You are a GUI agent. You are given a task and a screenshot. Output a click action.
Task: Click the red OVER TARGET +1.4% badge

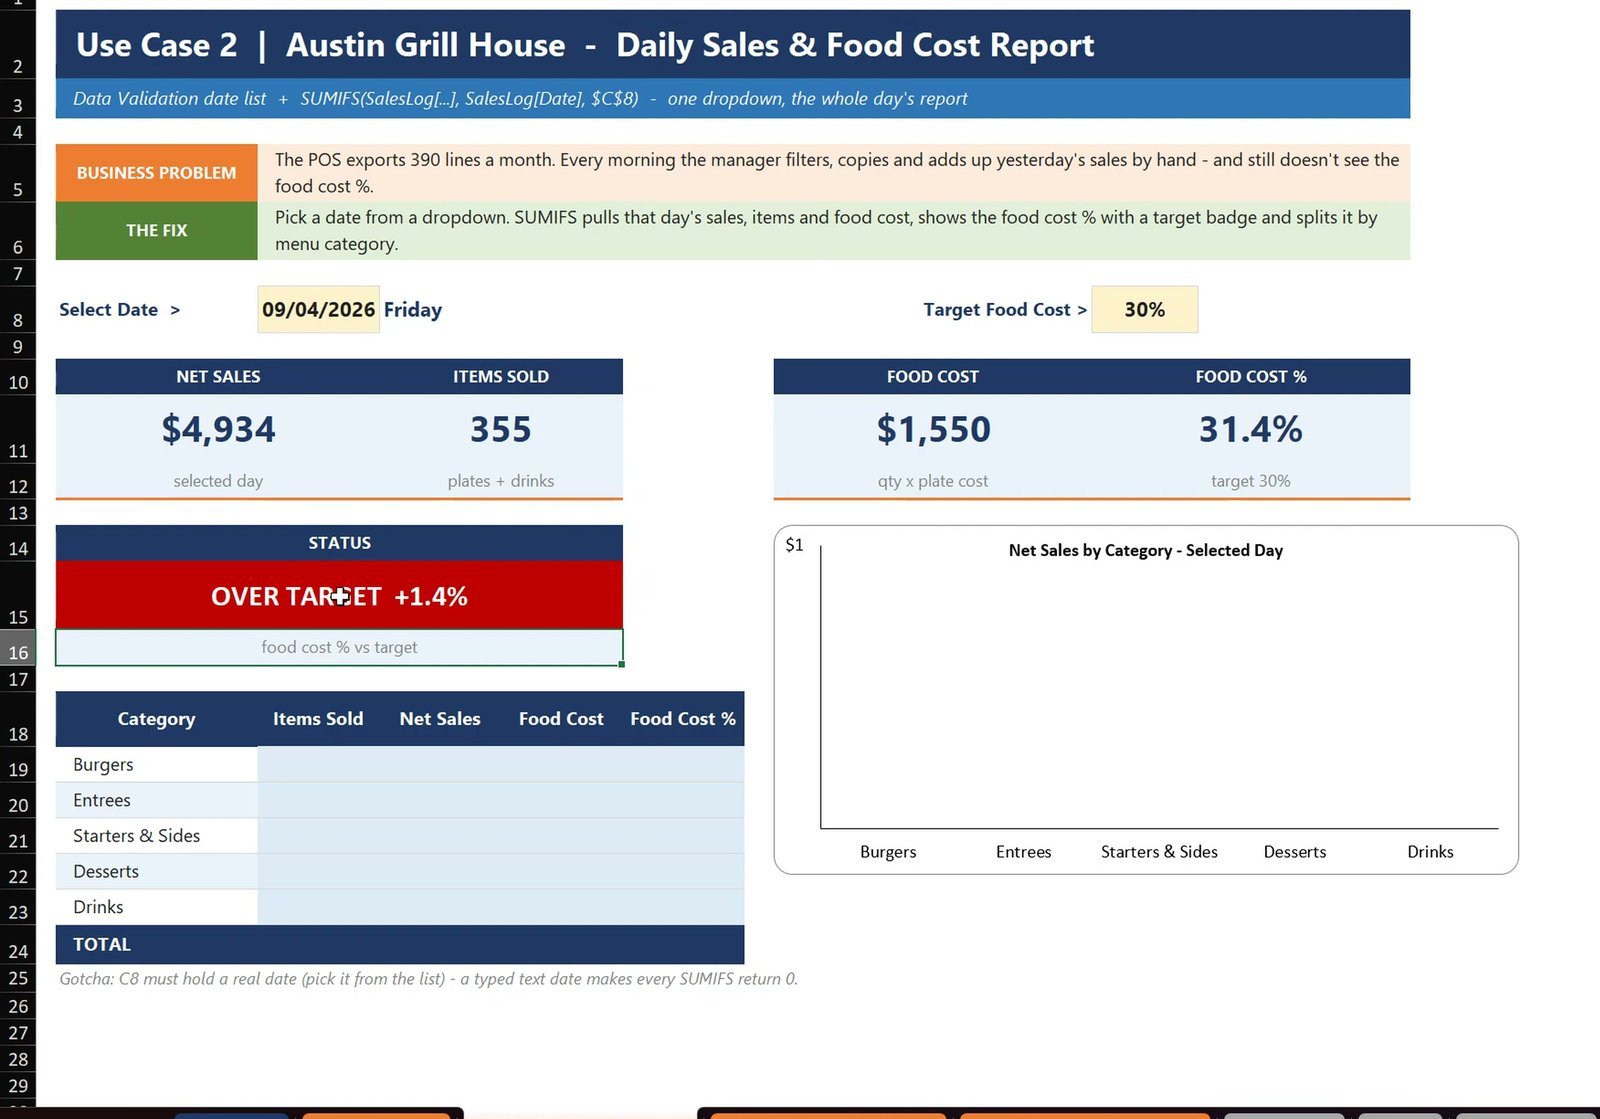339,595
